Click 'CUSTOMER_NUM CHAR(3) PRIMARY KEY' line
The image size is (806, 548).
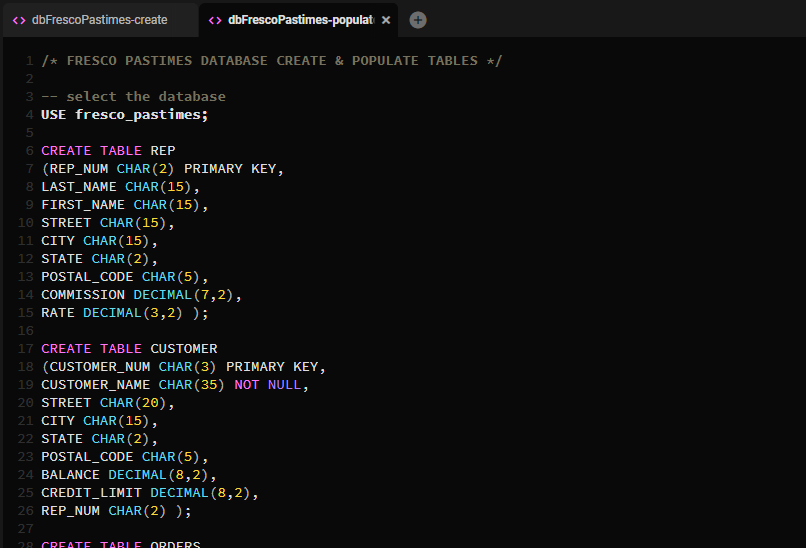[184, 367]
